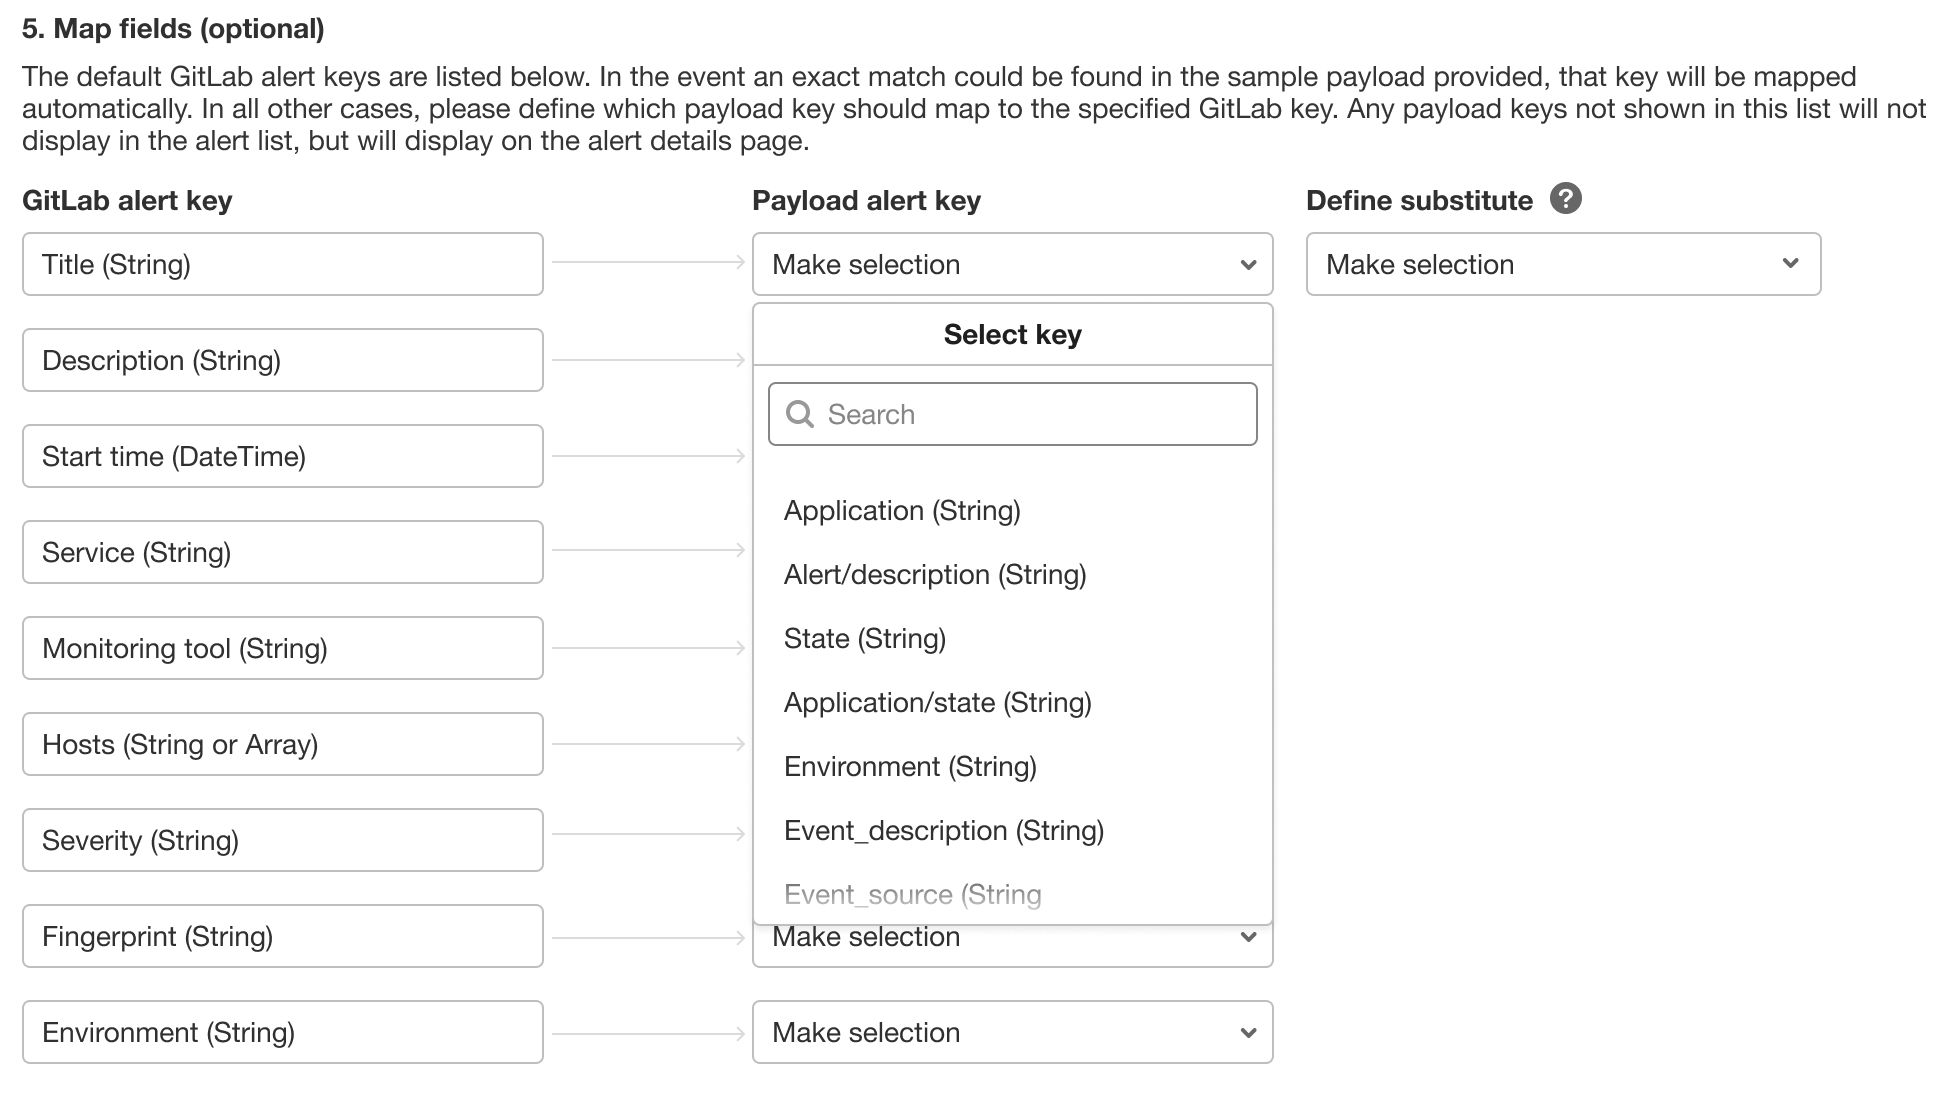Screen dimensions: 1944x1100
Task: Select Environment (String) from the key list
Action: [910, 766]
